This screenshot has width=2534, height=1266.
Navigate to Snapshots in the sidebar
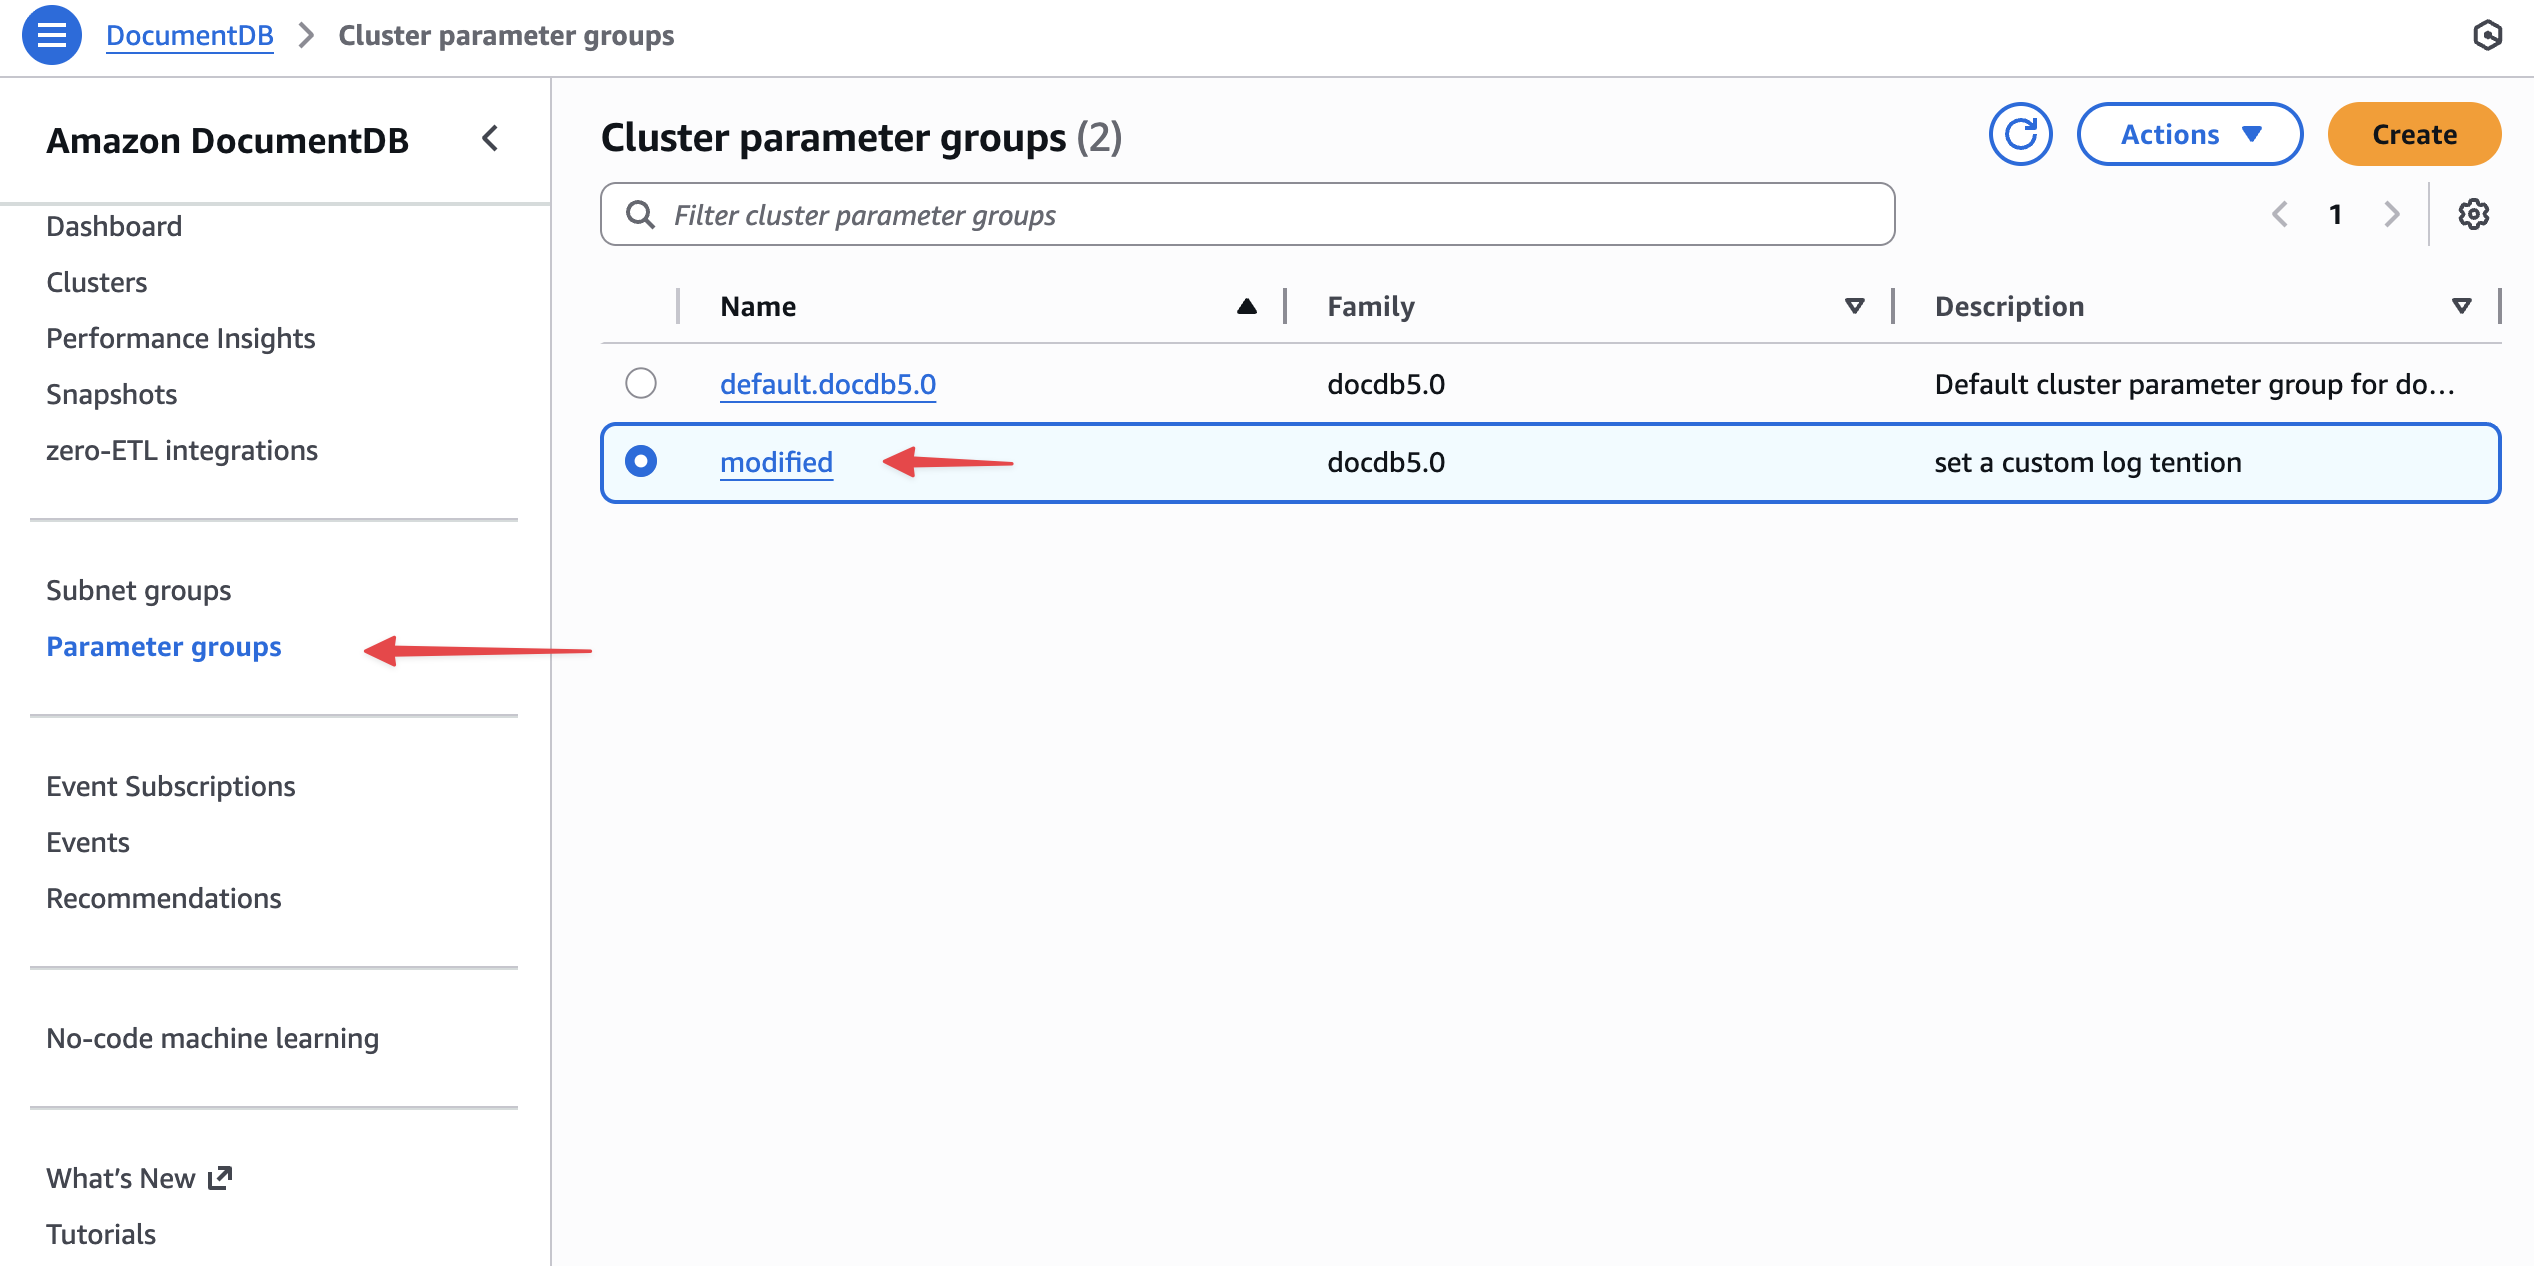pos(111,393)
